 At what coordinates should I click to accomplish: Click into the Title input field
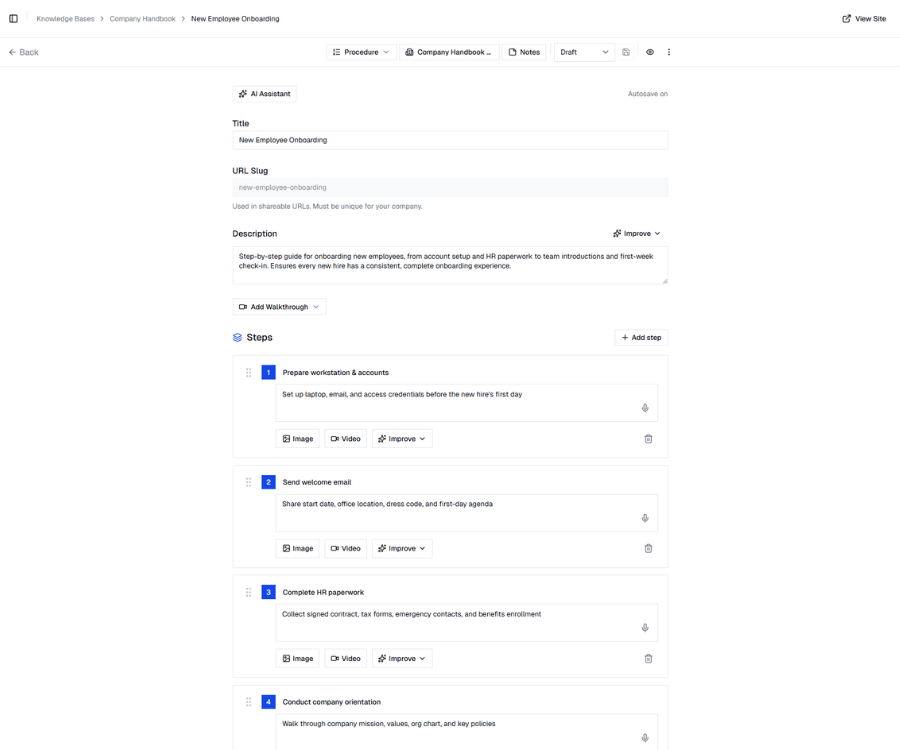point(450,140)
